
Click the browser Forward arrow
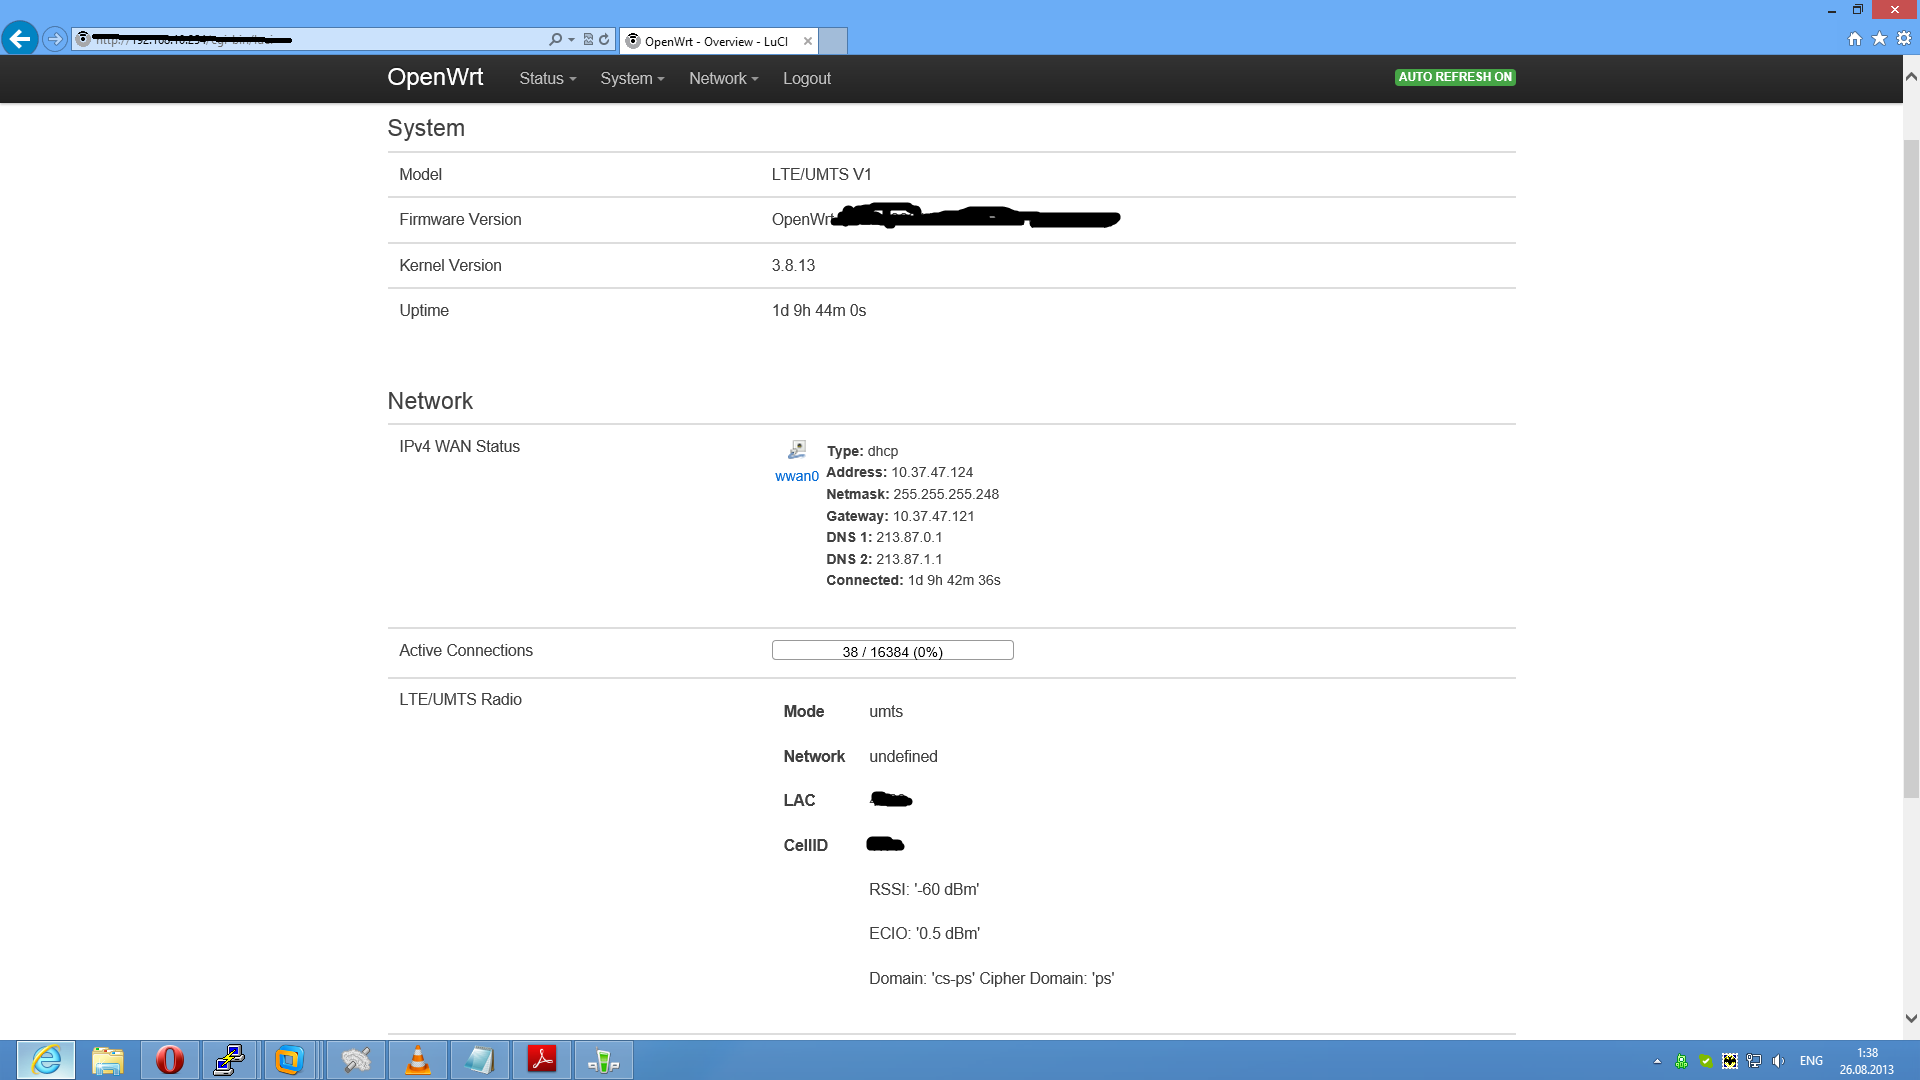tap(55, 40)
